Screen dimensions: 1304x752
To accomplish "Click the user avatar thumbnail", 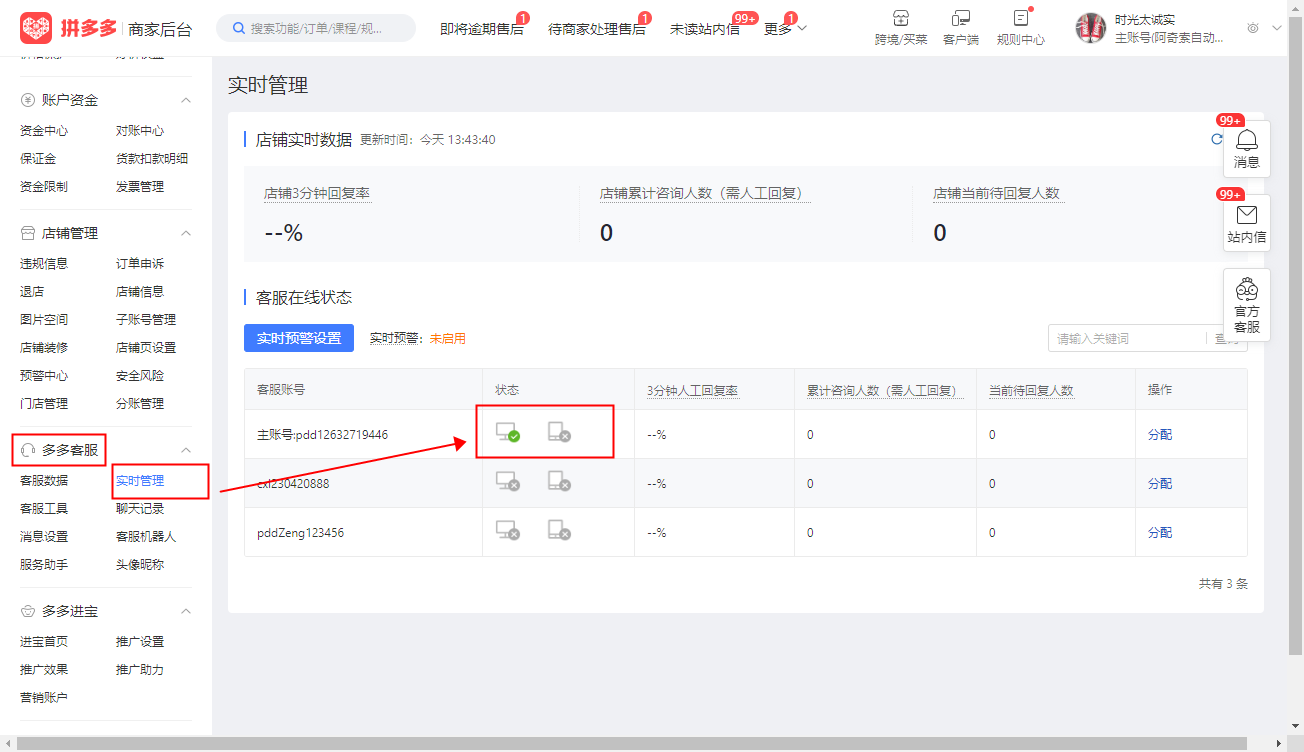I will pos(1090,28).
